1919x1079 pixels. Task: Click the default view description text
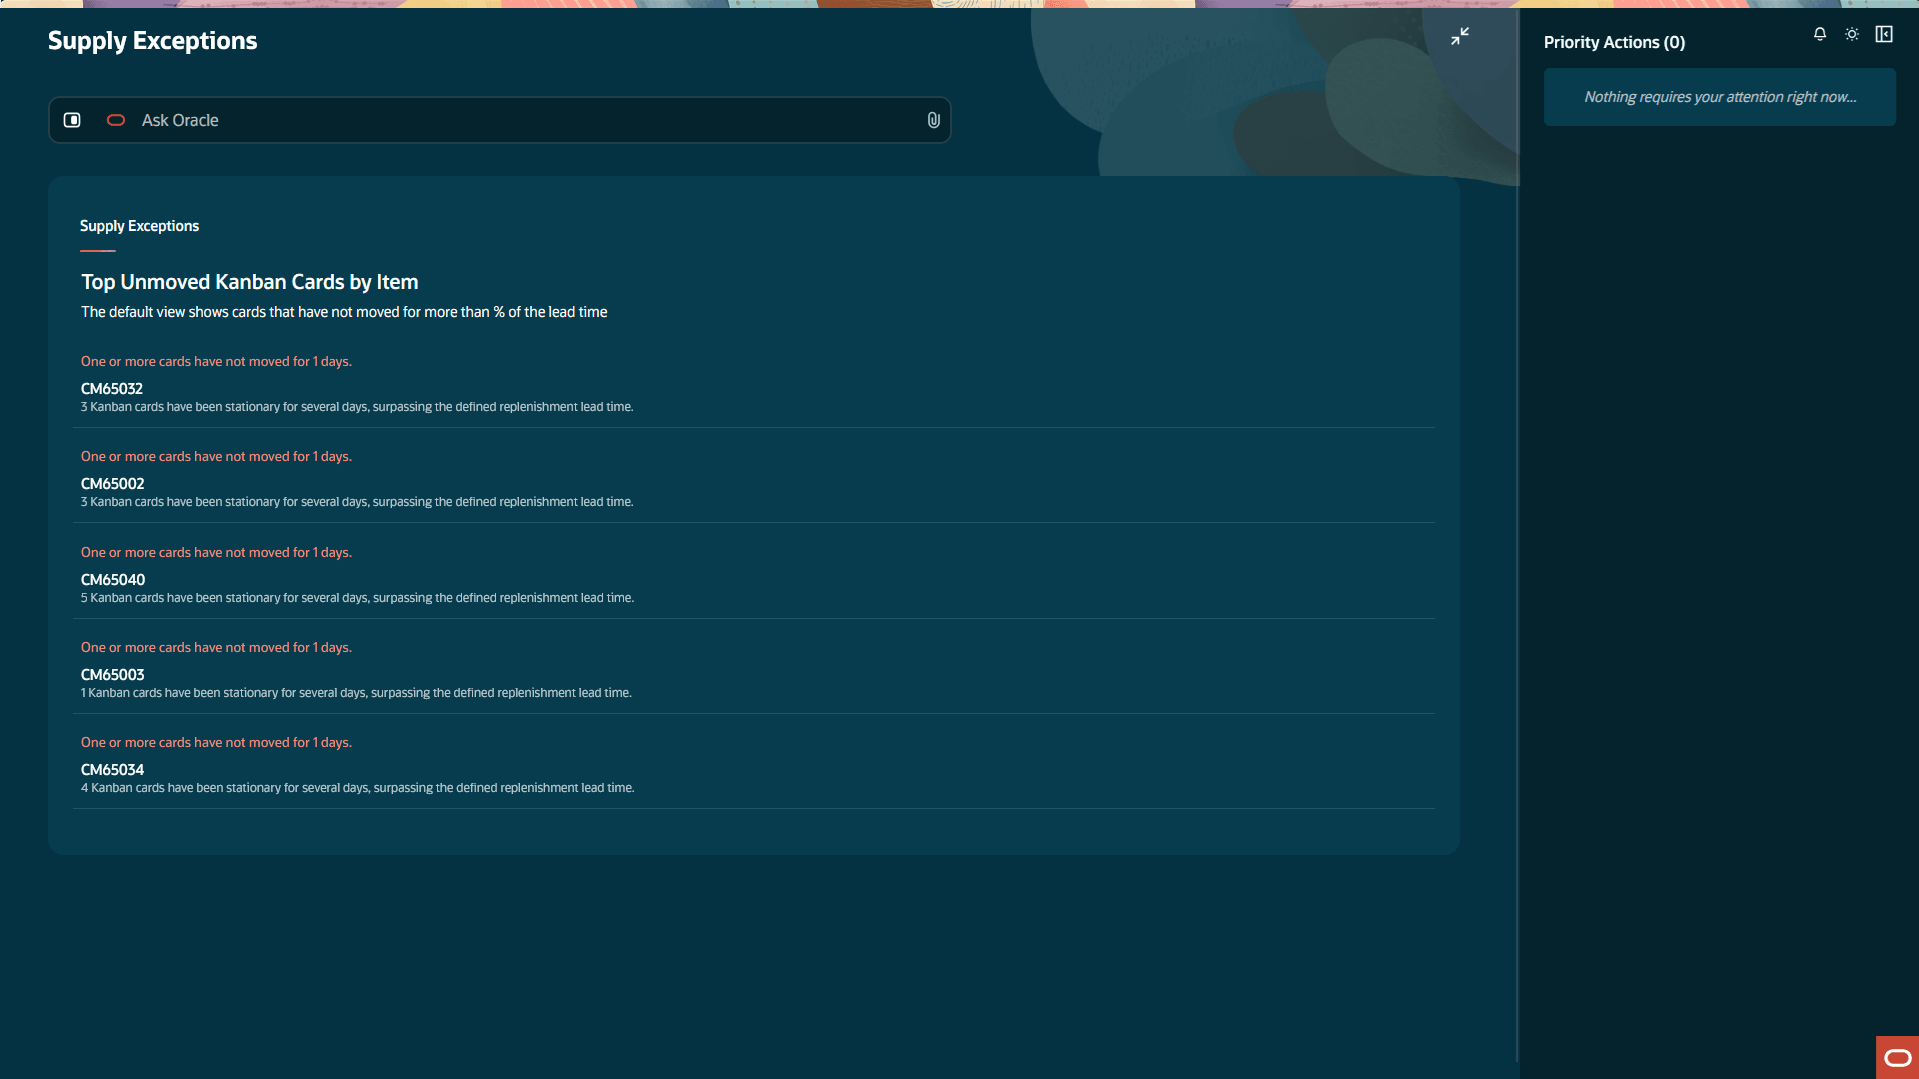344,312
